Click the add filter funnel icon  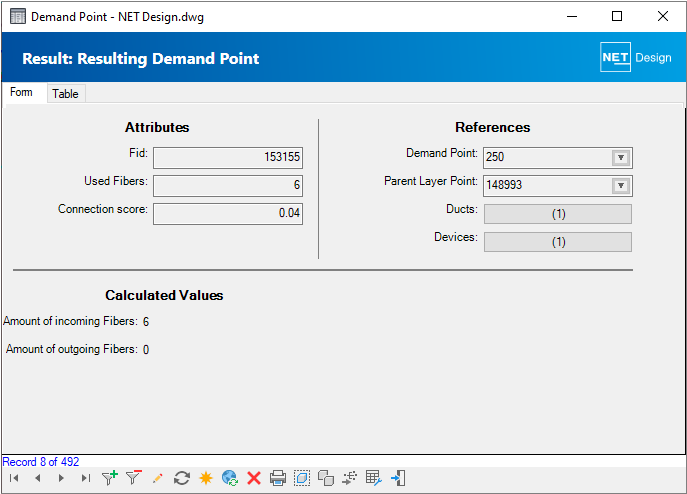109,479
